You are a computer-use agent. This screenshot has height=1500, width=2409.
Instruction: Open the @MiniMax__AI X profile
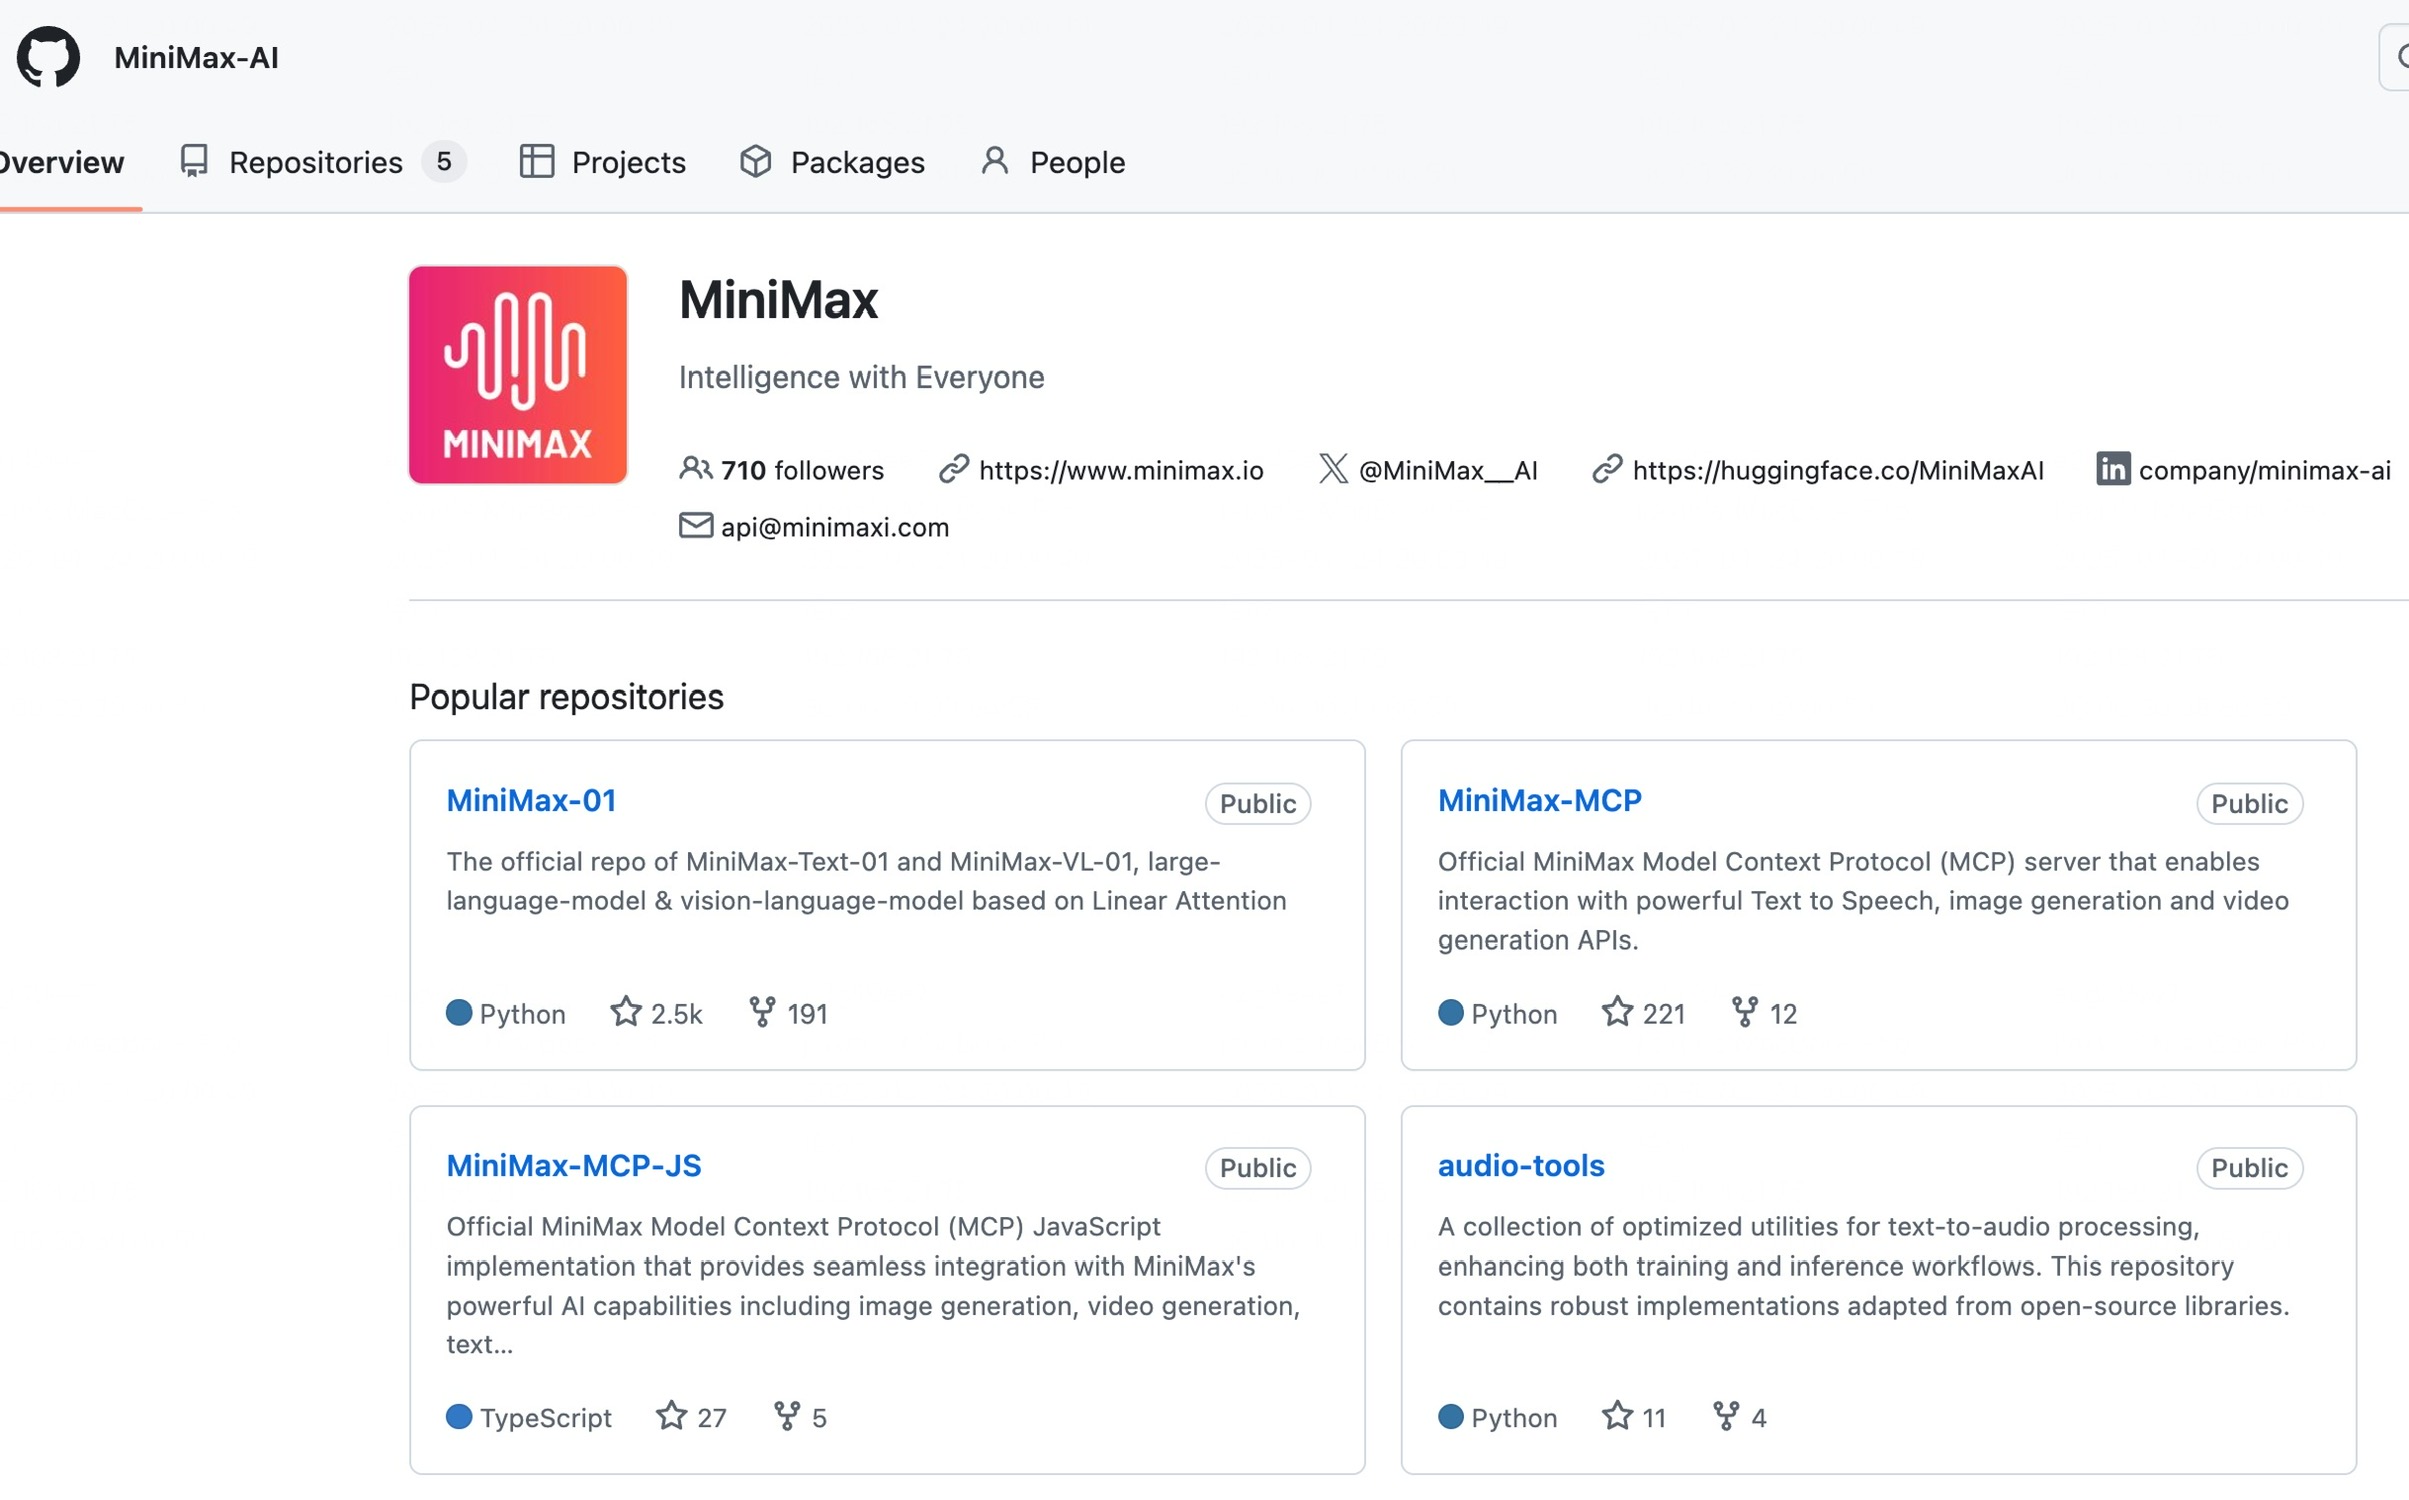pyautogui.click(x=1448, y=470)
